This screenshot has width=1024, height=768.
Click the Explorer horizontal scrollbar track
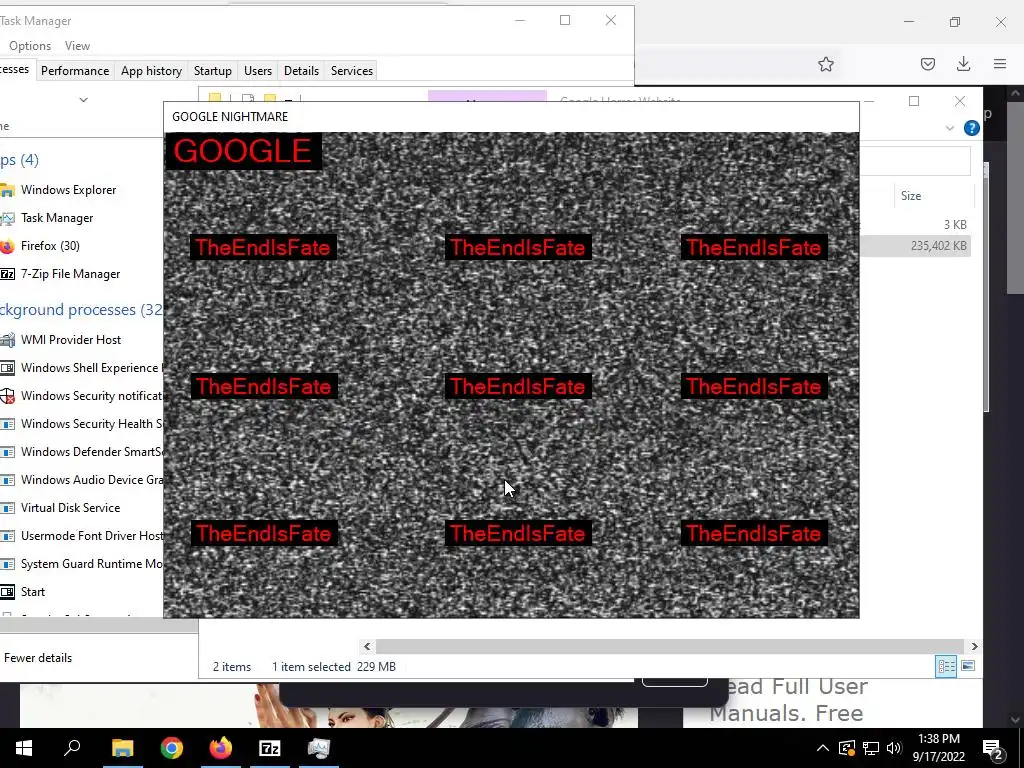[x=670, y=647]
